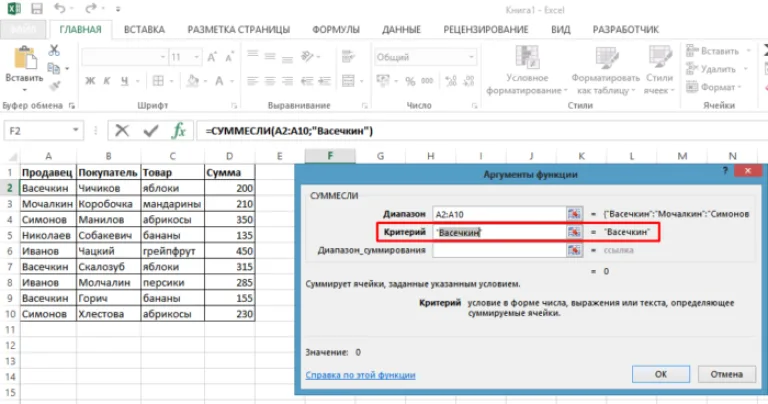Image resolution: width=768 pixels, height=404 pixels.
Task: Click the Критерий input field
Action: click(499, 232)
